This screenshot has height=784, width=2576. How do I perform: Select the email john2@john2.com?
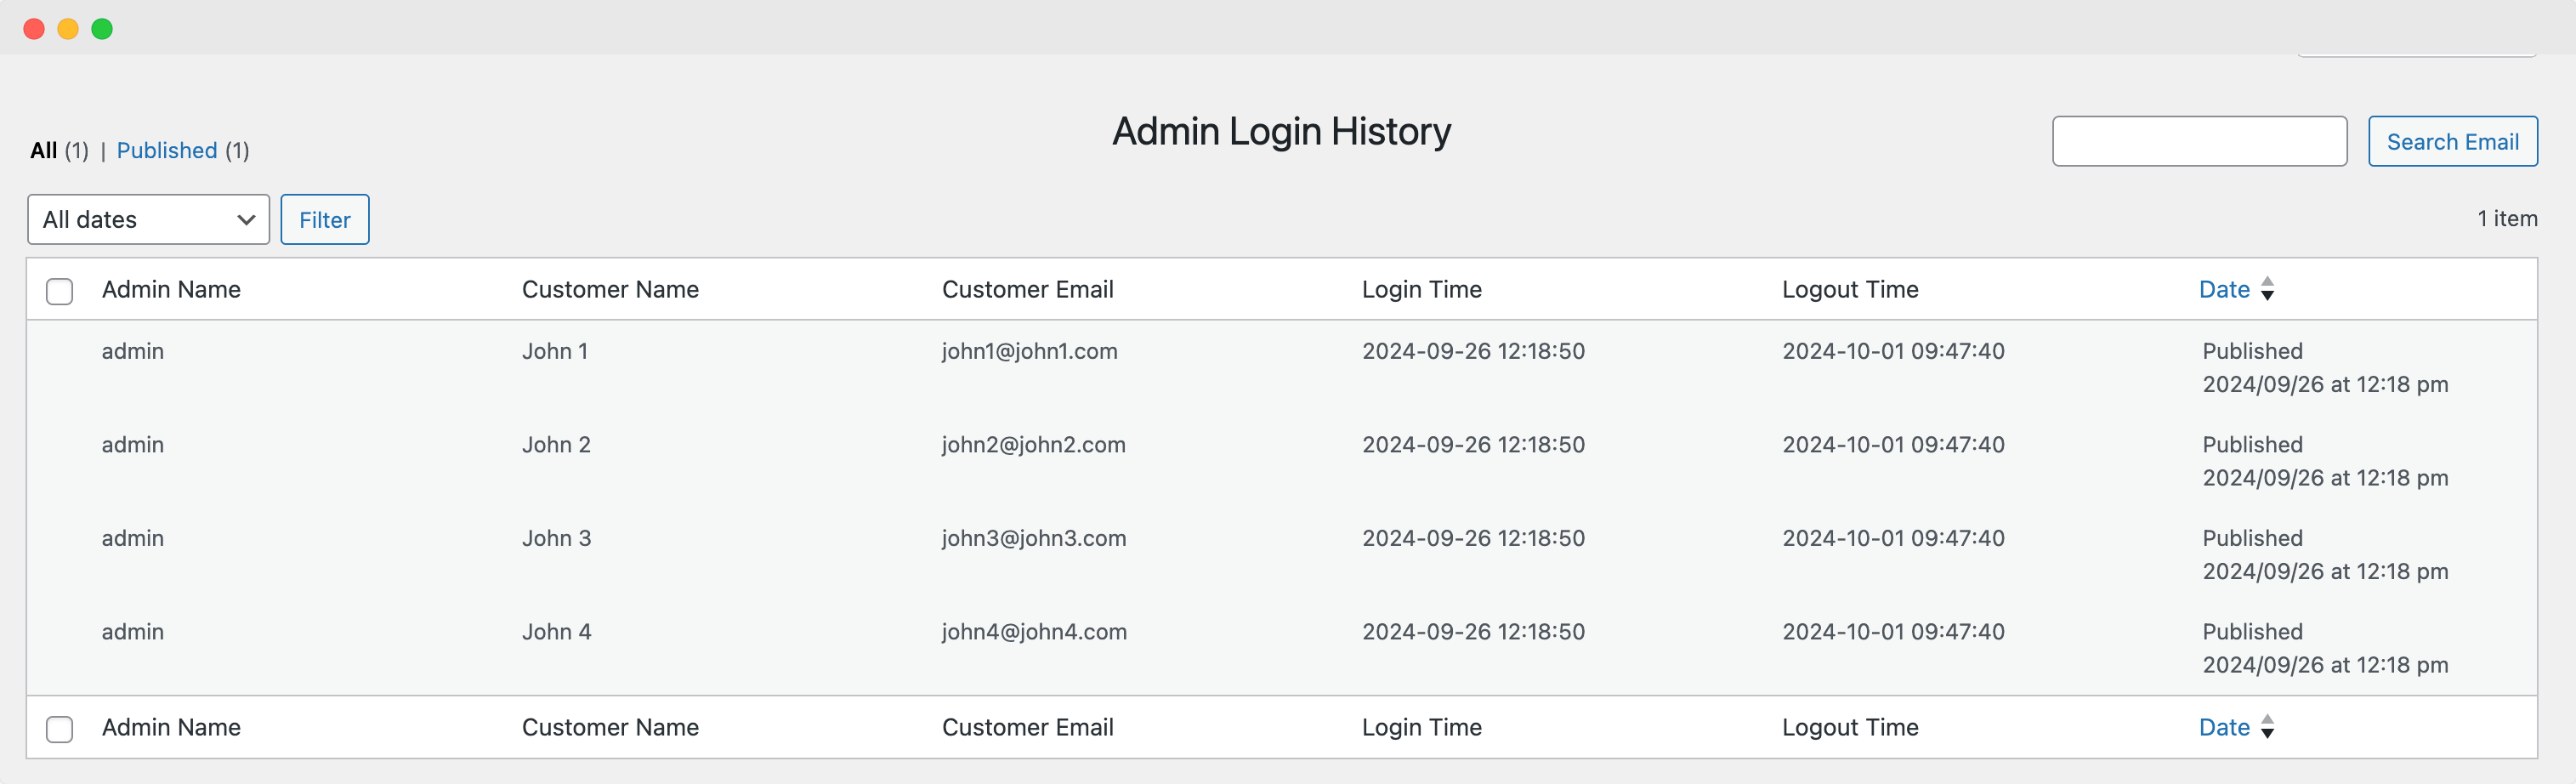(x=1033, y=444)
